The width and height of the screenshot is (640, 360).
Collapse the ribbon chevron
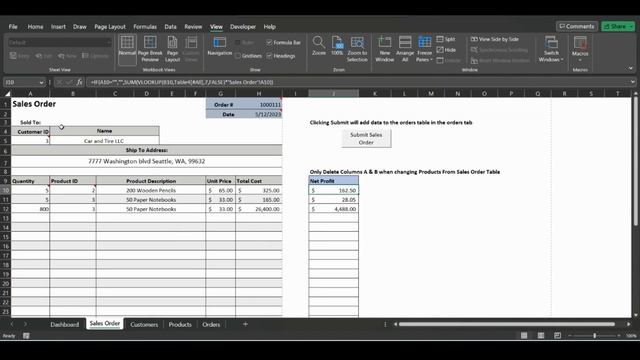click(631, 69)
